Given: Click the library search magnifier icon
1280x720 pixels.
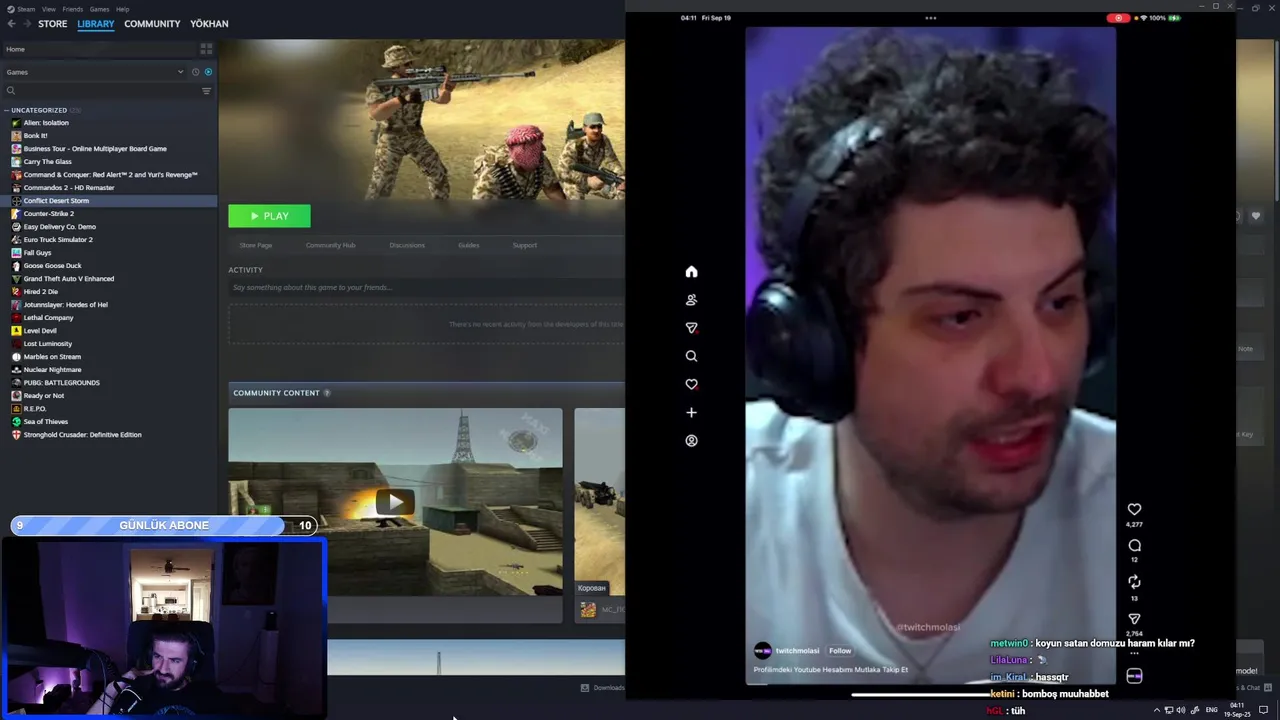Looking at the screenshot, I should [11, 91].
